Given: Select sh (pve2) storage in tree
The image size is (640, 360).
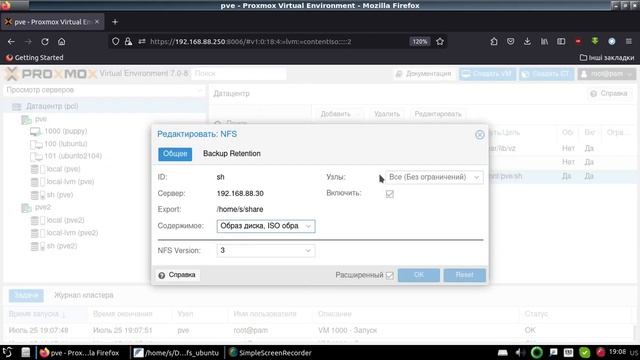Looking at the screenshot, I should 61,246.
